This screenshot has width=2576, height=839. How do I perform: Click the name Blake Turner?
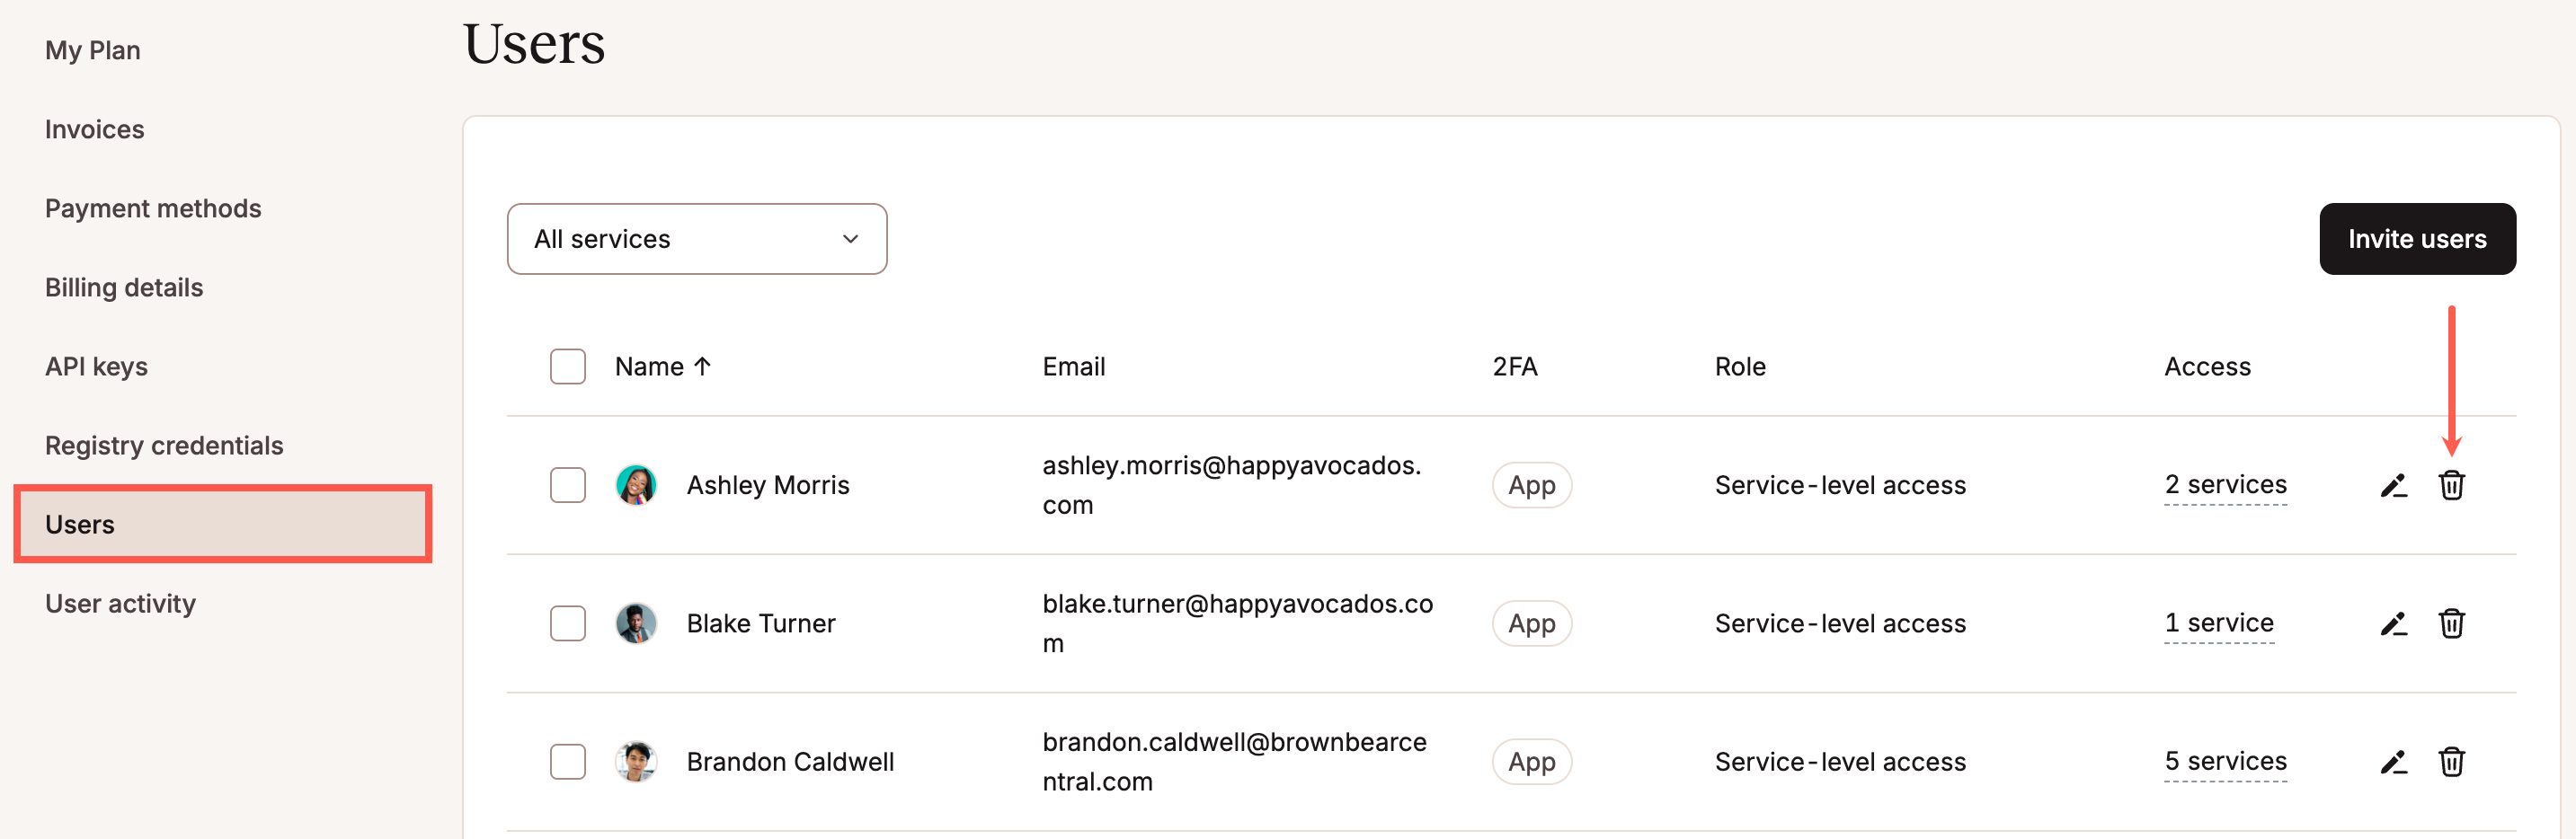point(761,623)
